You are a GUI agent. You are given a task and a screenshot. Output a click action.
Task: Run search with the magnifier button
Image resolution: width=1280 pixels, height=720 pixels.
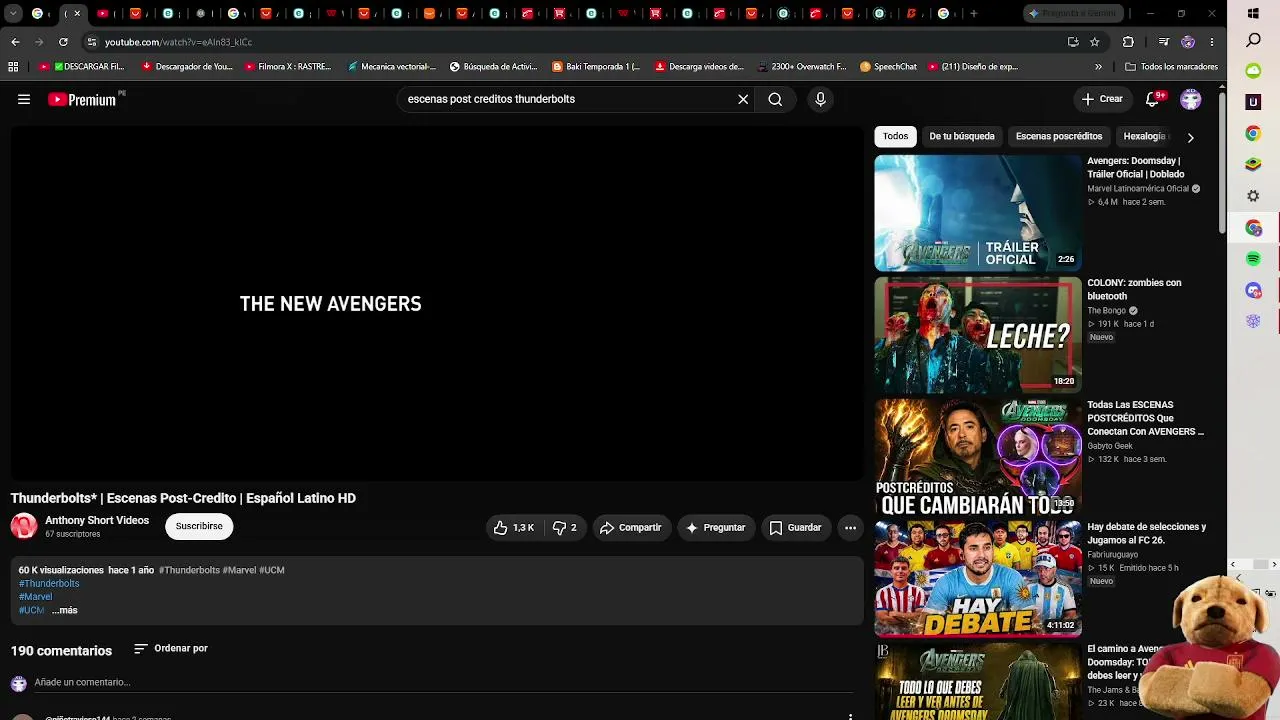pyautogui.click(x=775, y=99)
